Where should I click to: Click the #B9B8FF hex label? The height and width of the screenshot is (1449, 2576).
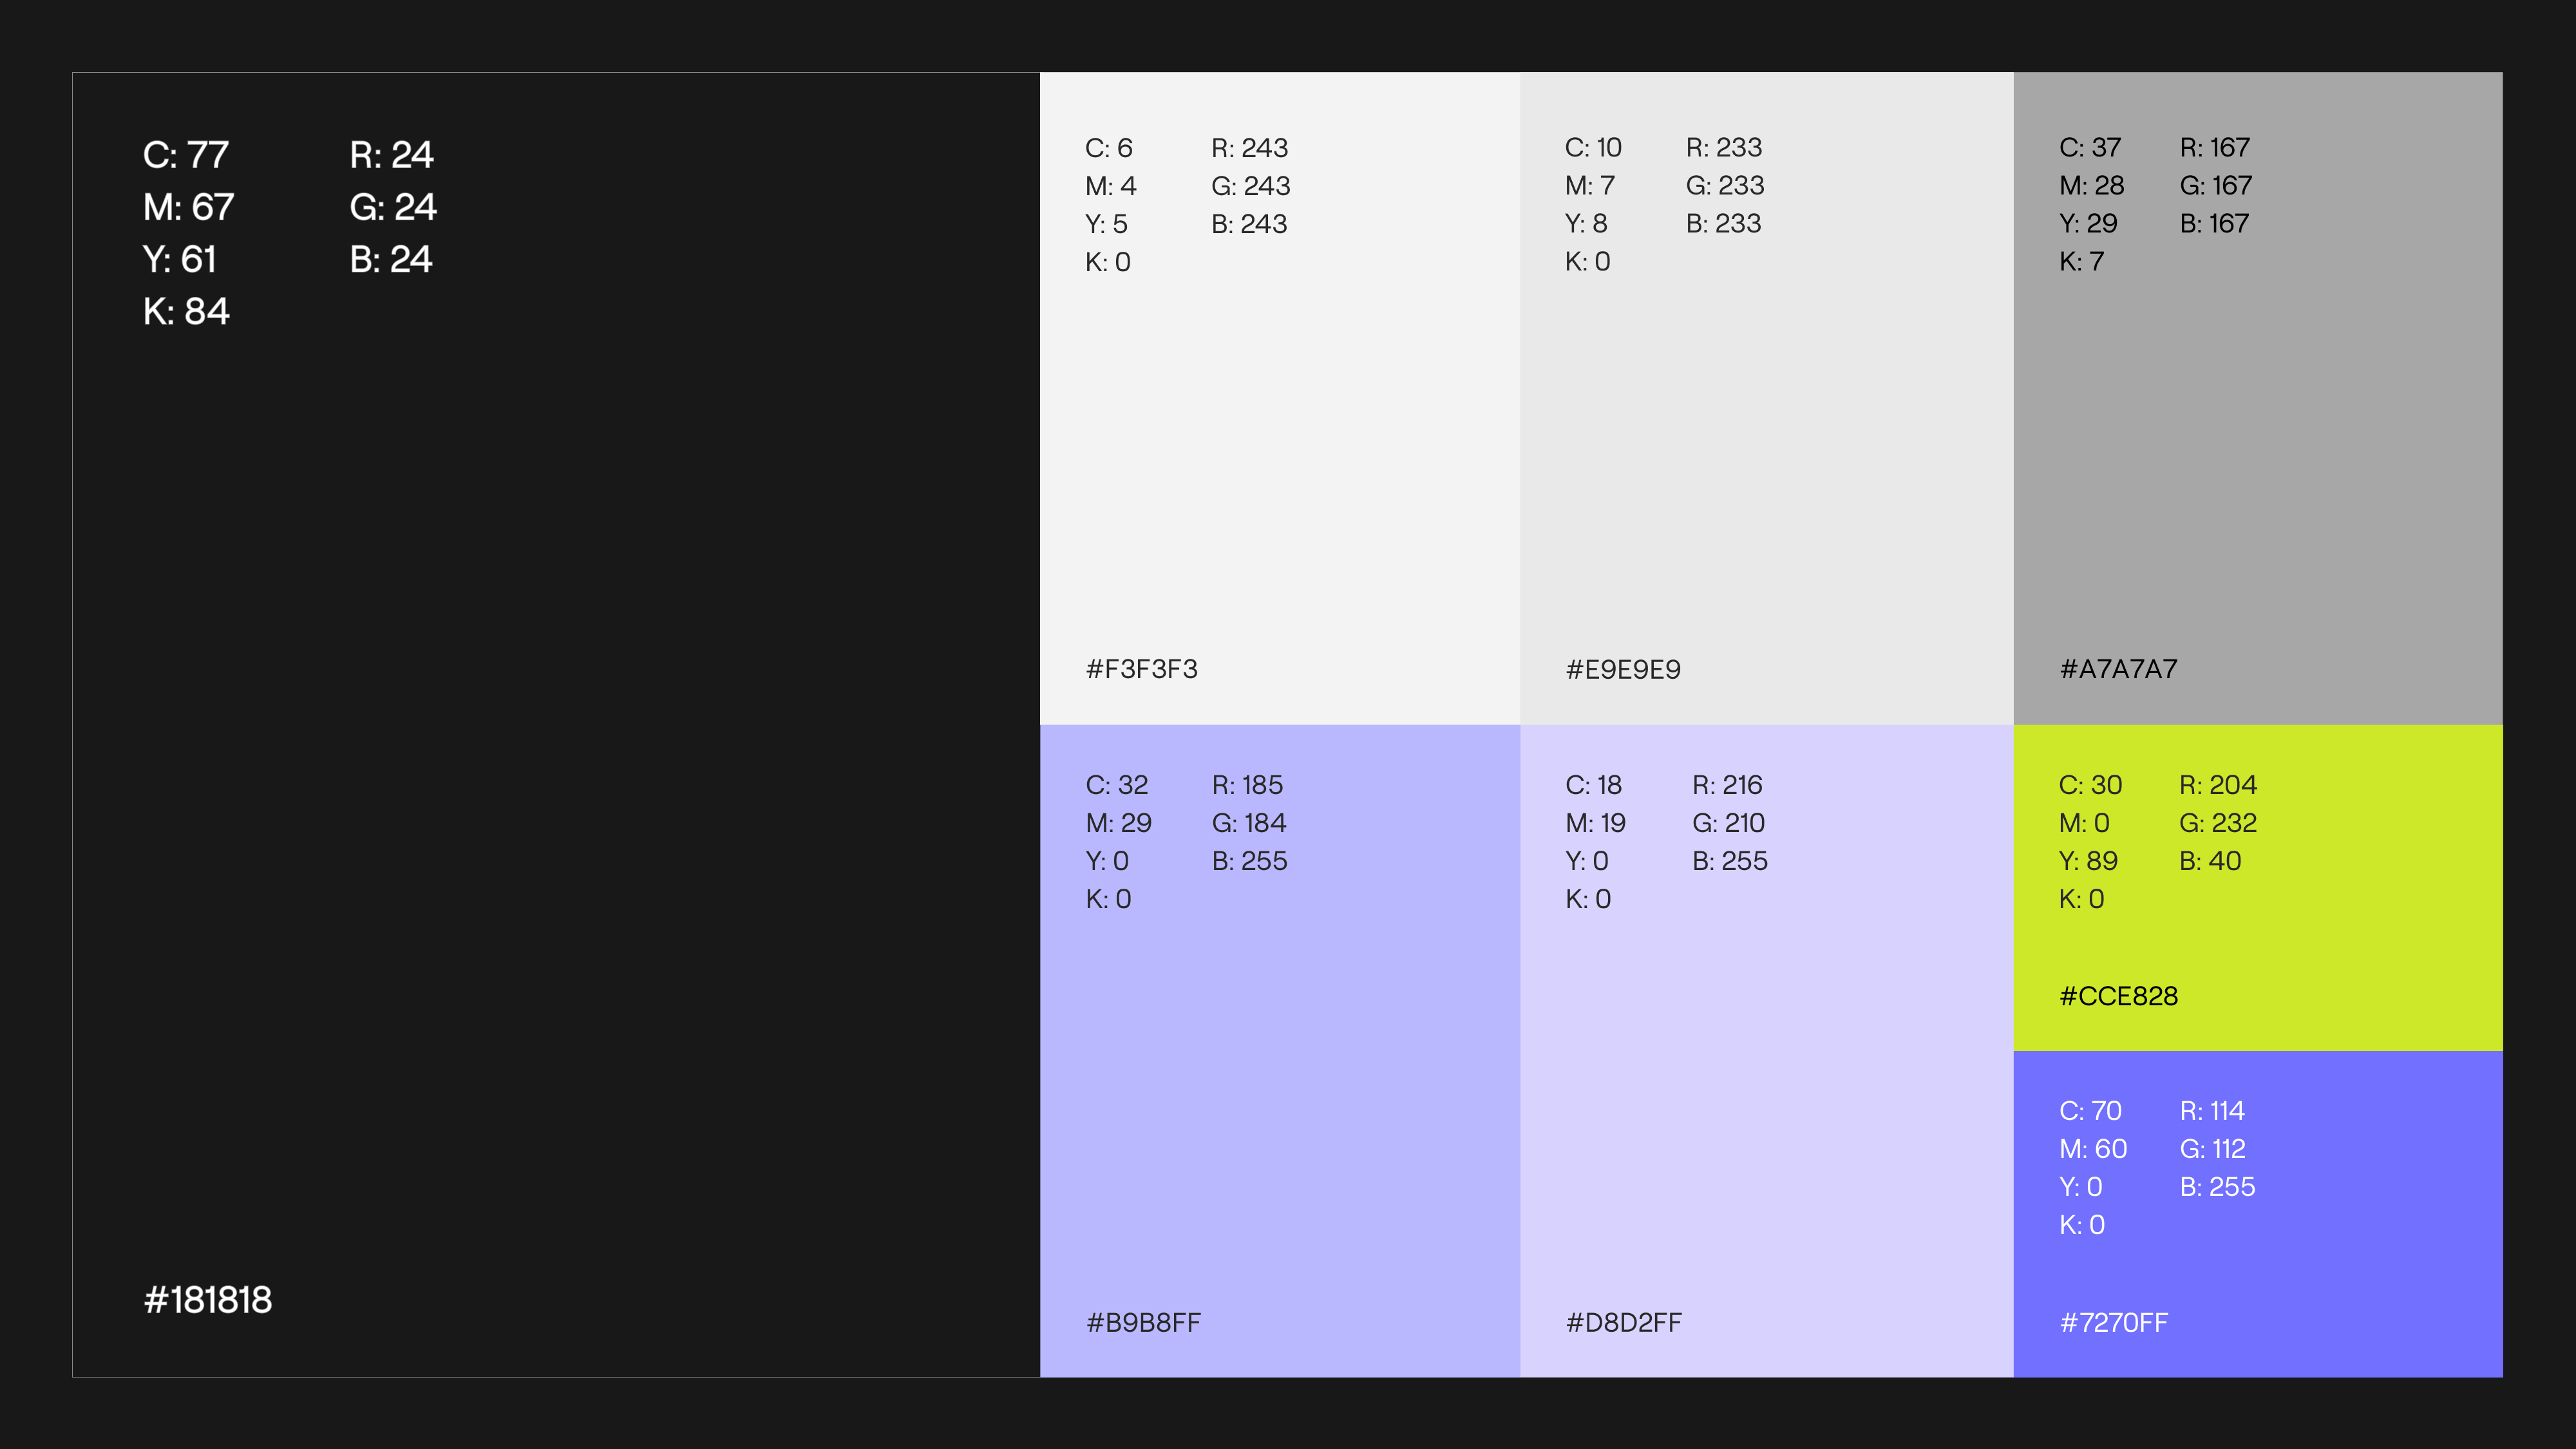tap(1144, 1323)
